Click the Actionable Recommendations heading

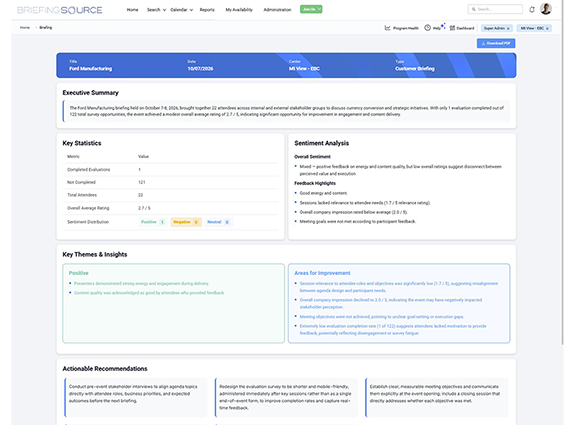tap(105, 369)
